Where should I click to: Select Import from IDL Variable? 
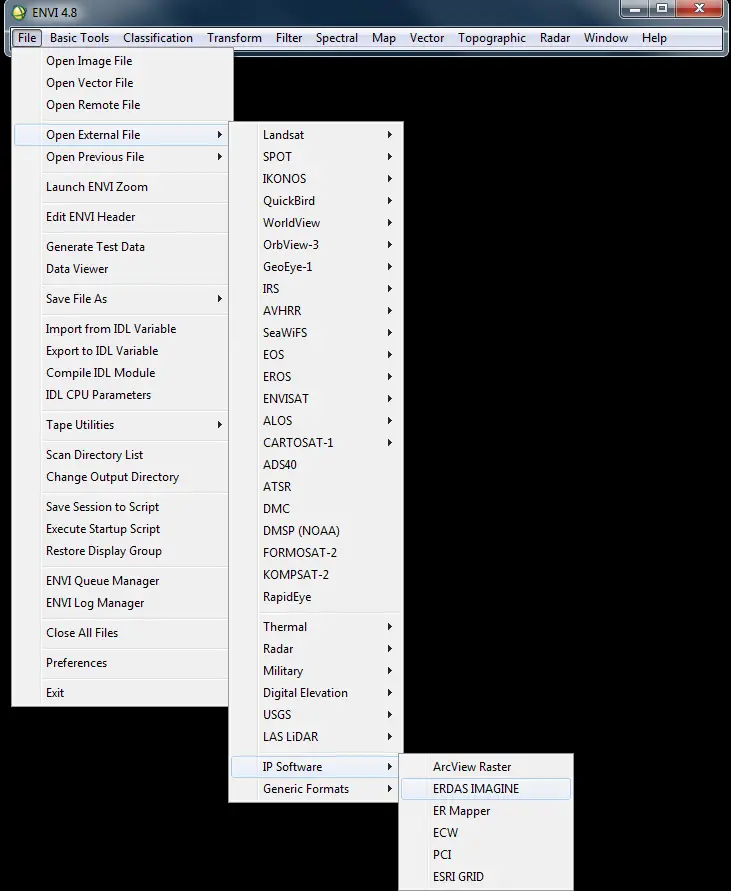(123, 329)
